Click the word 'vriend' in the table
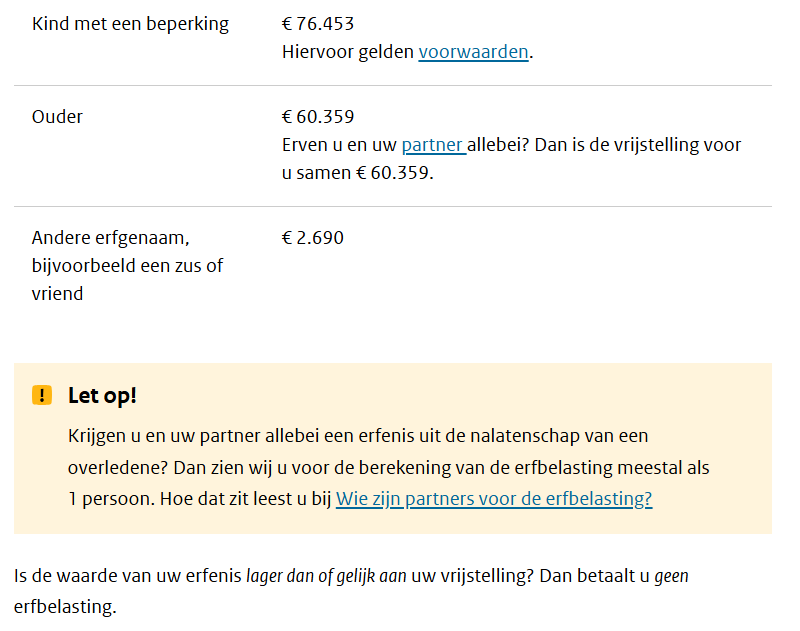The height and width of the screenshot is (631, 800). coord(56,294)
